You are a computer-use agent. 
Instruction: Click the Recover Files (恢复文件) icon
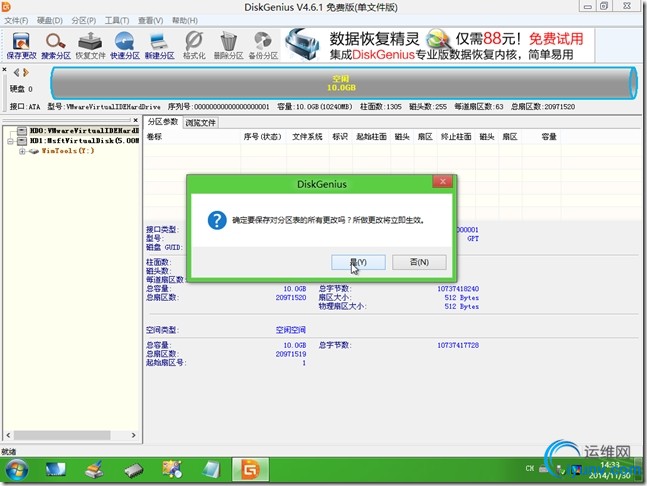90,46
